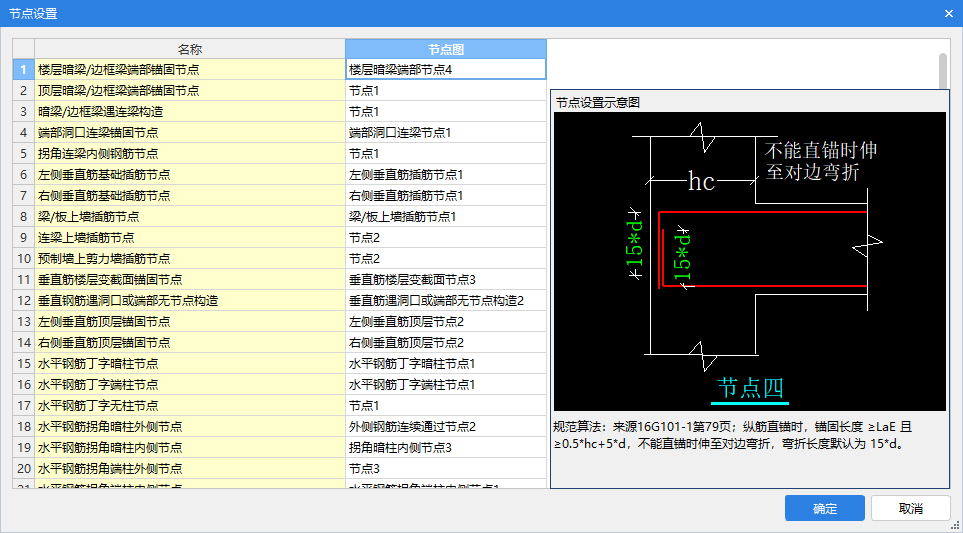Click row number 15 header
The image size is (963, 533).
(x=23, y=364)
